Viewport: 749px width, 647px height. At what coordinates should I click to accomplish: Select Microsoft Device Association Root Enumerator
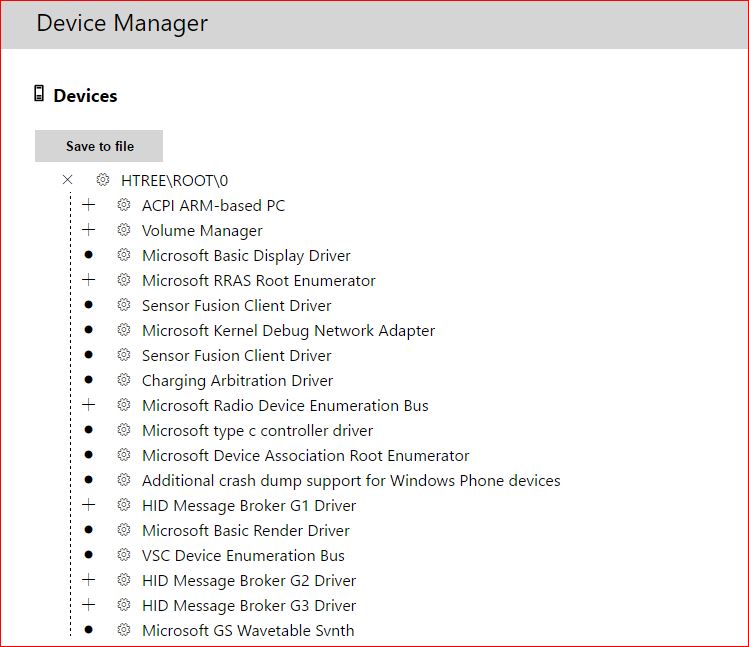pyautogui.click(x=305, y=455)
